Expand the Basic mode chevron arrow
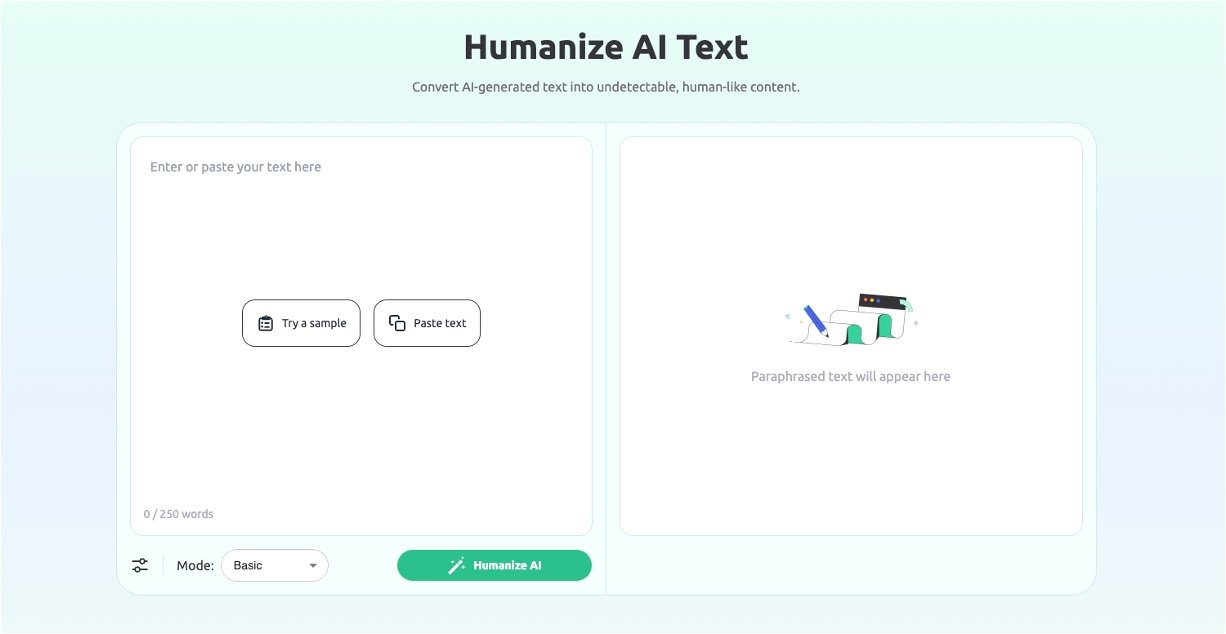The width and height of the screenshot is (1226, 634). point(312,565)
